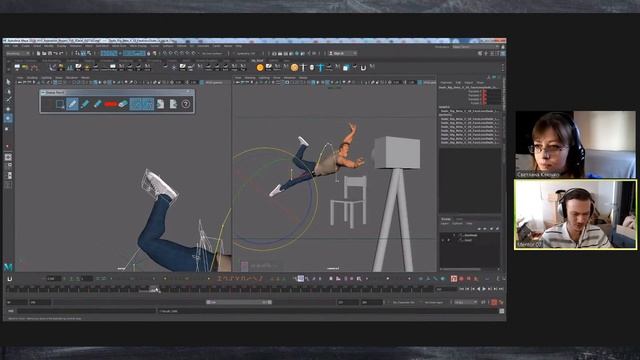The width and height of the screenshot is (640, 360).
Task: Open the Workspace selector dropdown
Action: tap(476, 47)
